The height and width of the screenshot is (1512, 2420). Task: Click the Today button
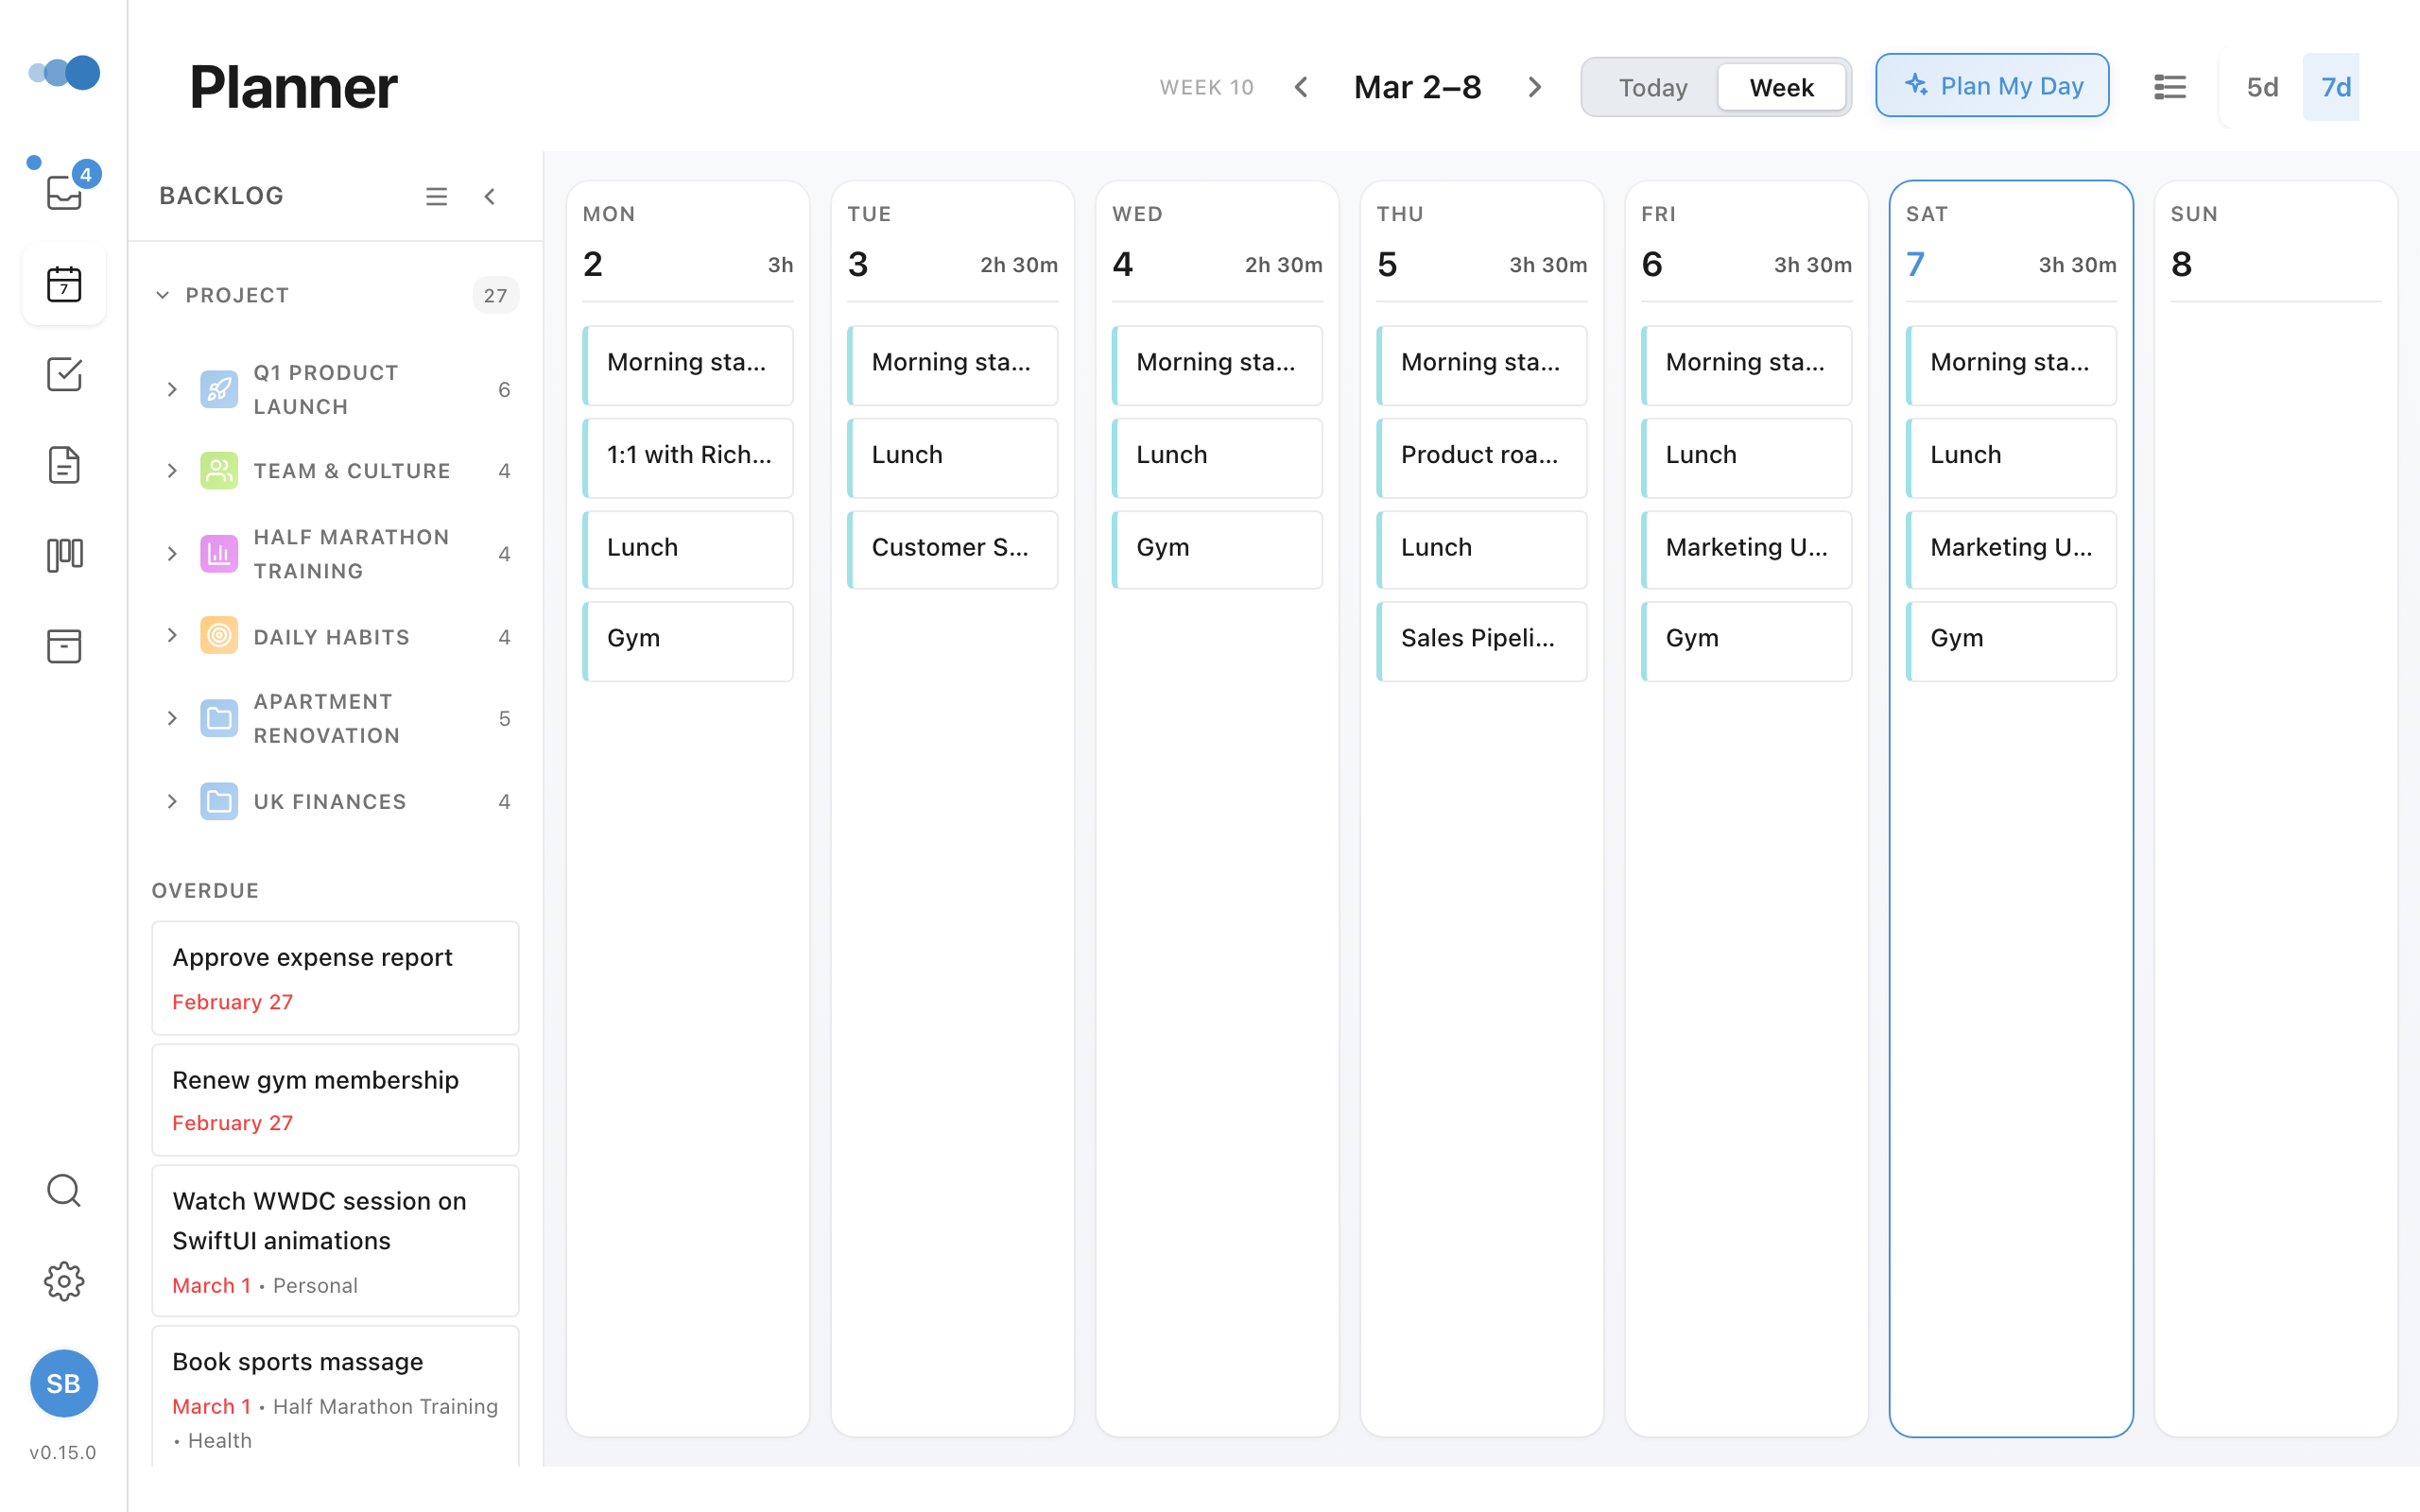coord(1652,87)
